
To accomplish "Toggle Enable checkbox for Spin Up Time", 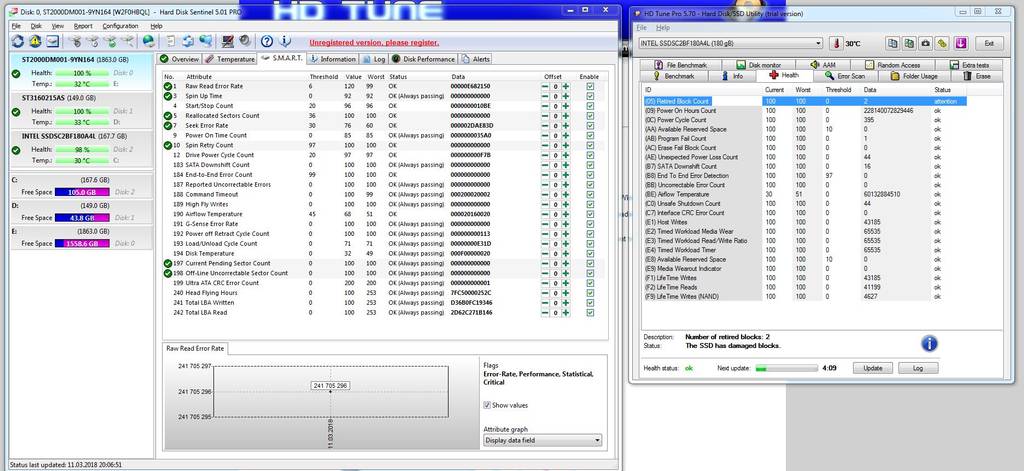I will [x=590, y=96].
